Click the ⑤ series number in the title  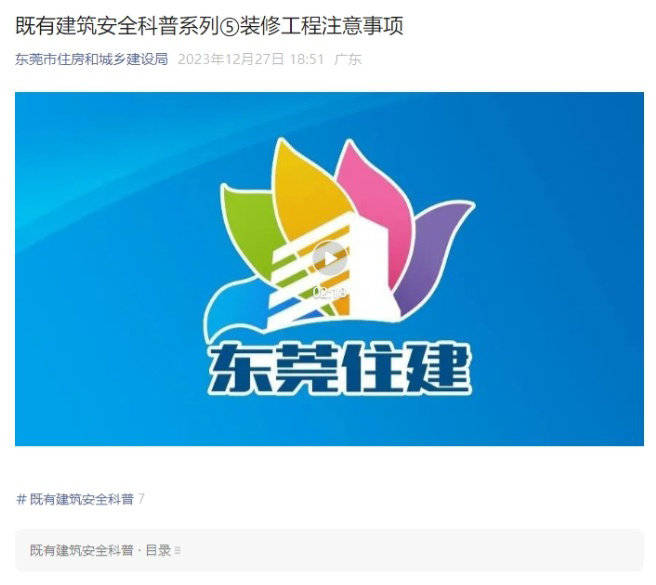229,27
